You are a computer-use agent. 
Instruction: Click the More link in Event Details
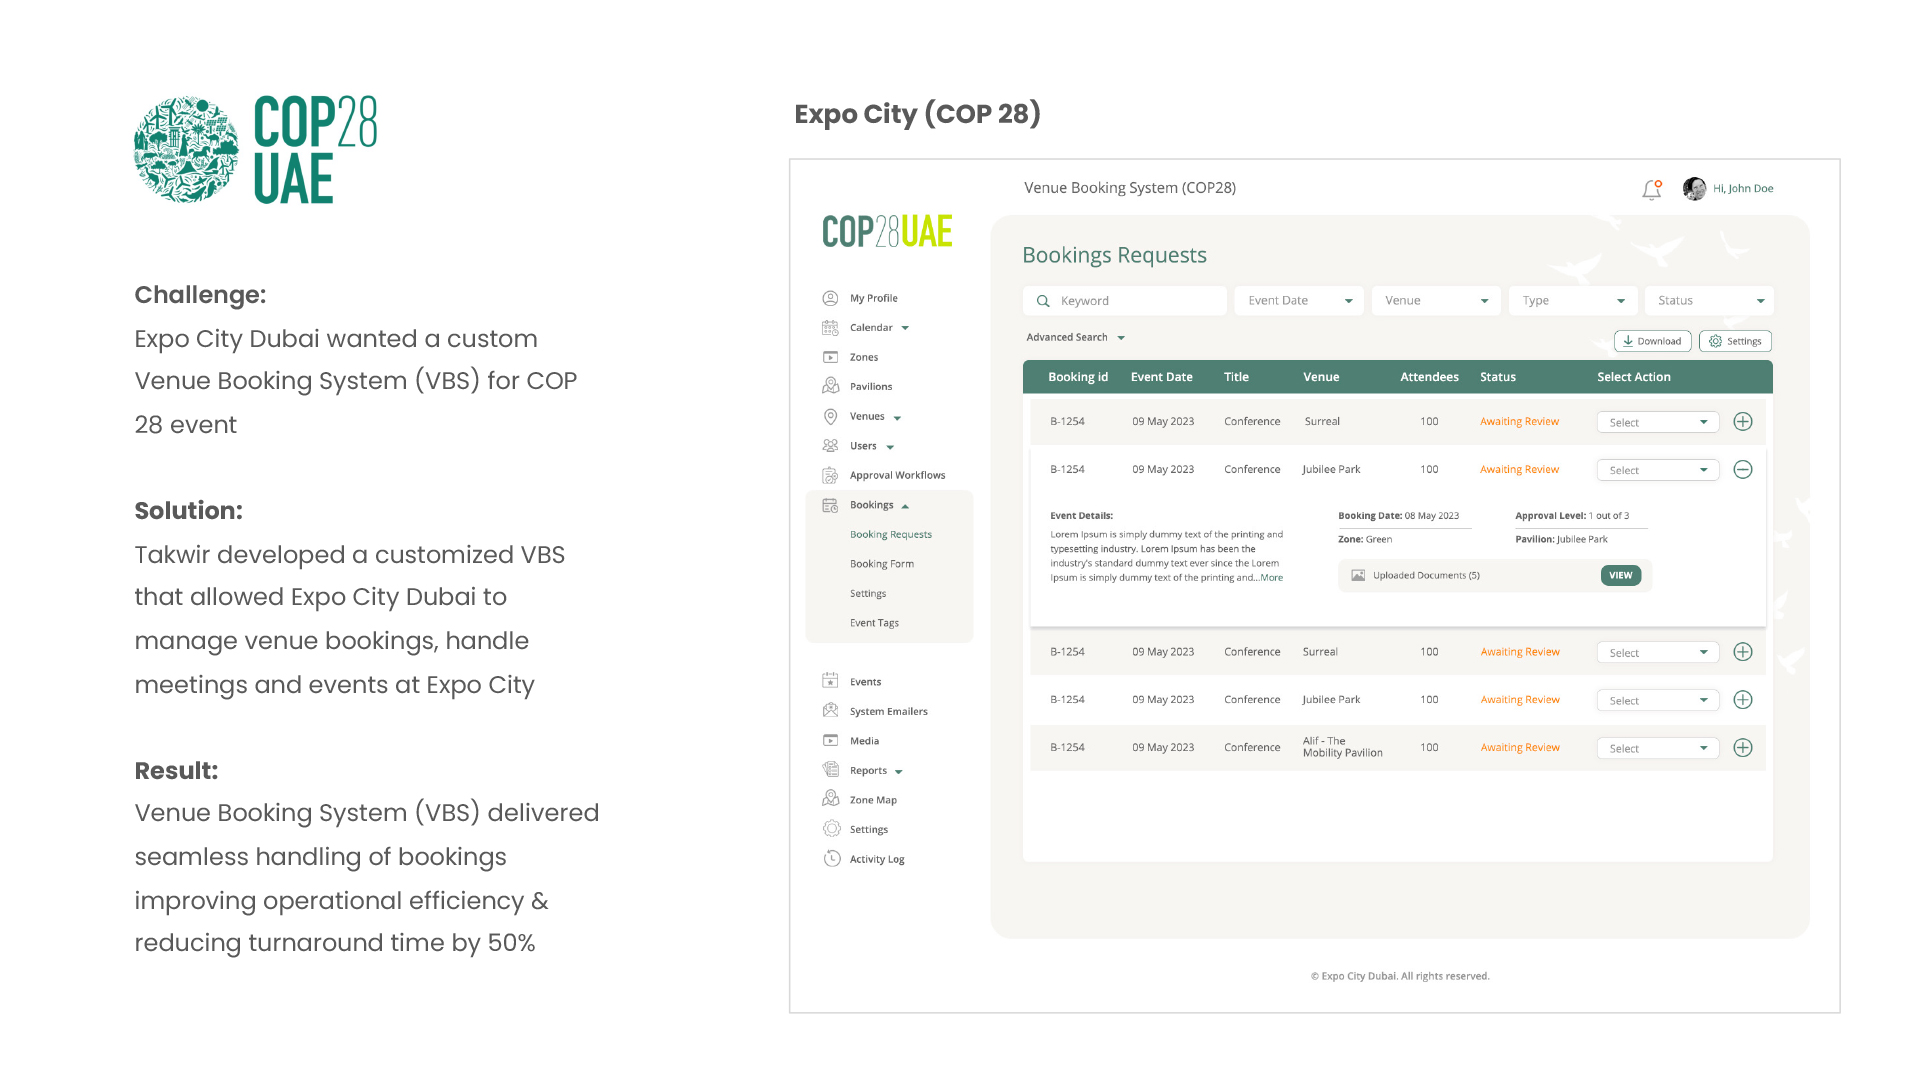click(1271, 578)
